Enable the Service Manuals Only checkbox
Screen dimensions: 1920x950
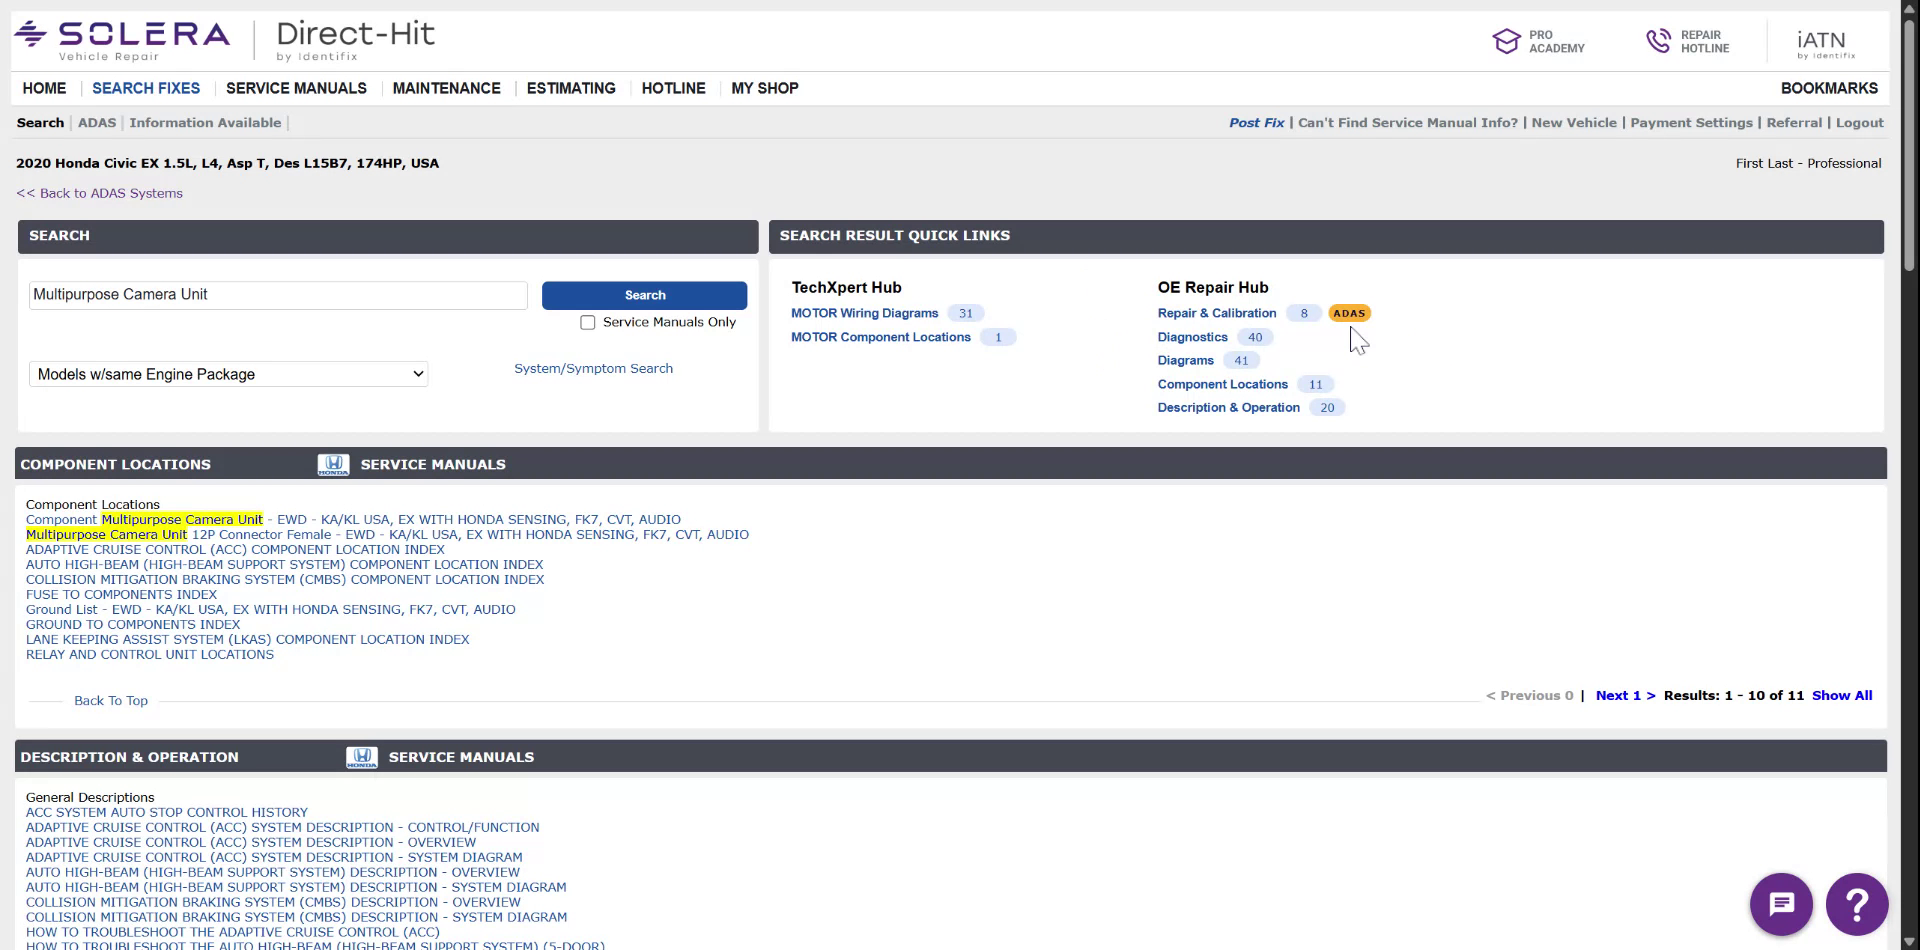point(588,322)
